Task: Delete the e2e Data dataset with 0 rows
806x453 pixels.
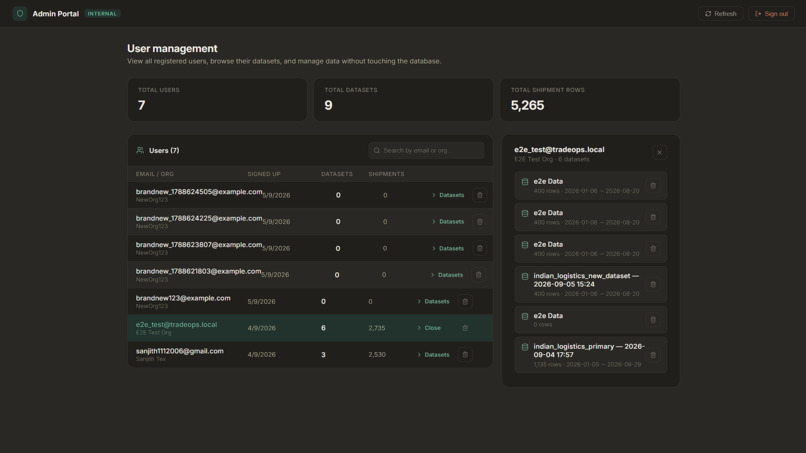Action: (653, 320)
